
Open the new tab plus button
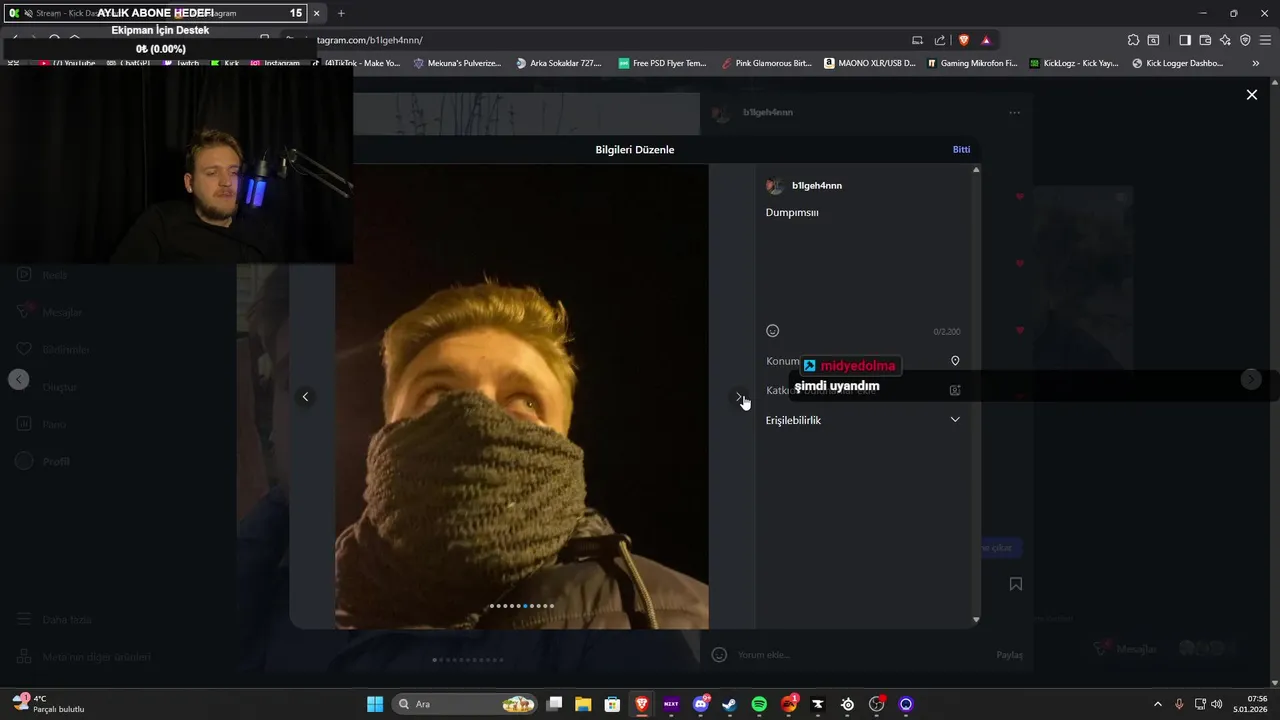(x=341, y=13)
